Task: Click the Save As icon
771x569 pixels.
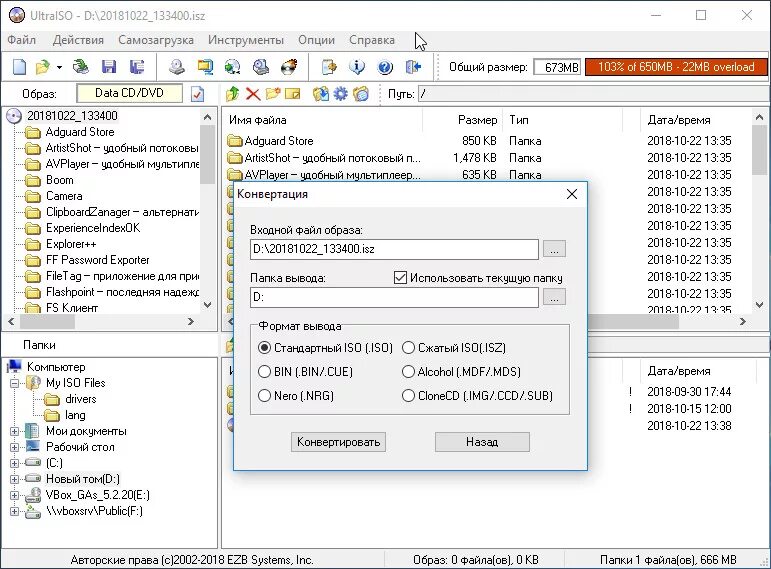Action: pos(137,66)
